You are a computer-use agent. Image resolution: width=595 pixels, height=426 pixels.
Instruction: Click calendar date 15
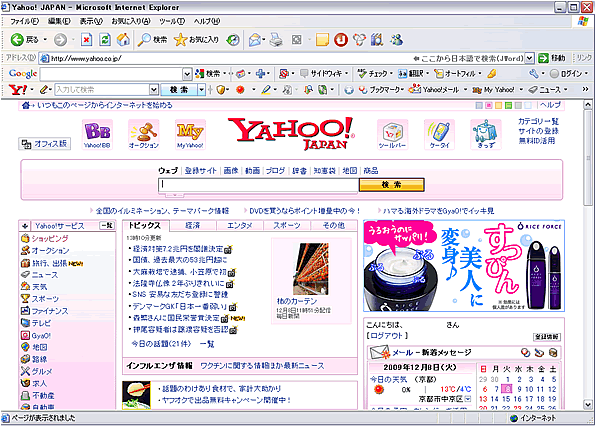pos(506,399)
